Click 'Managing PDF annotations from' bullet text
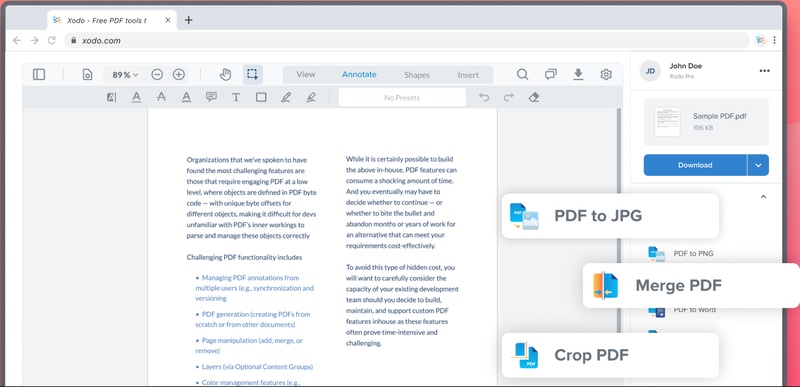 250,278
